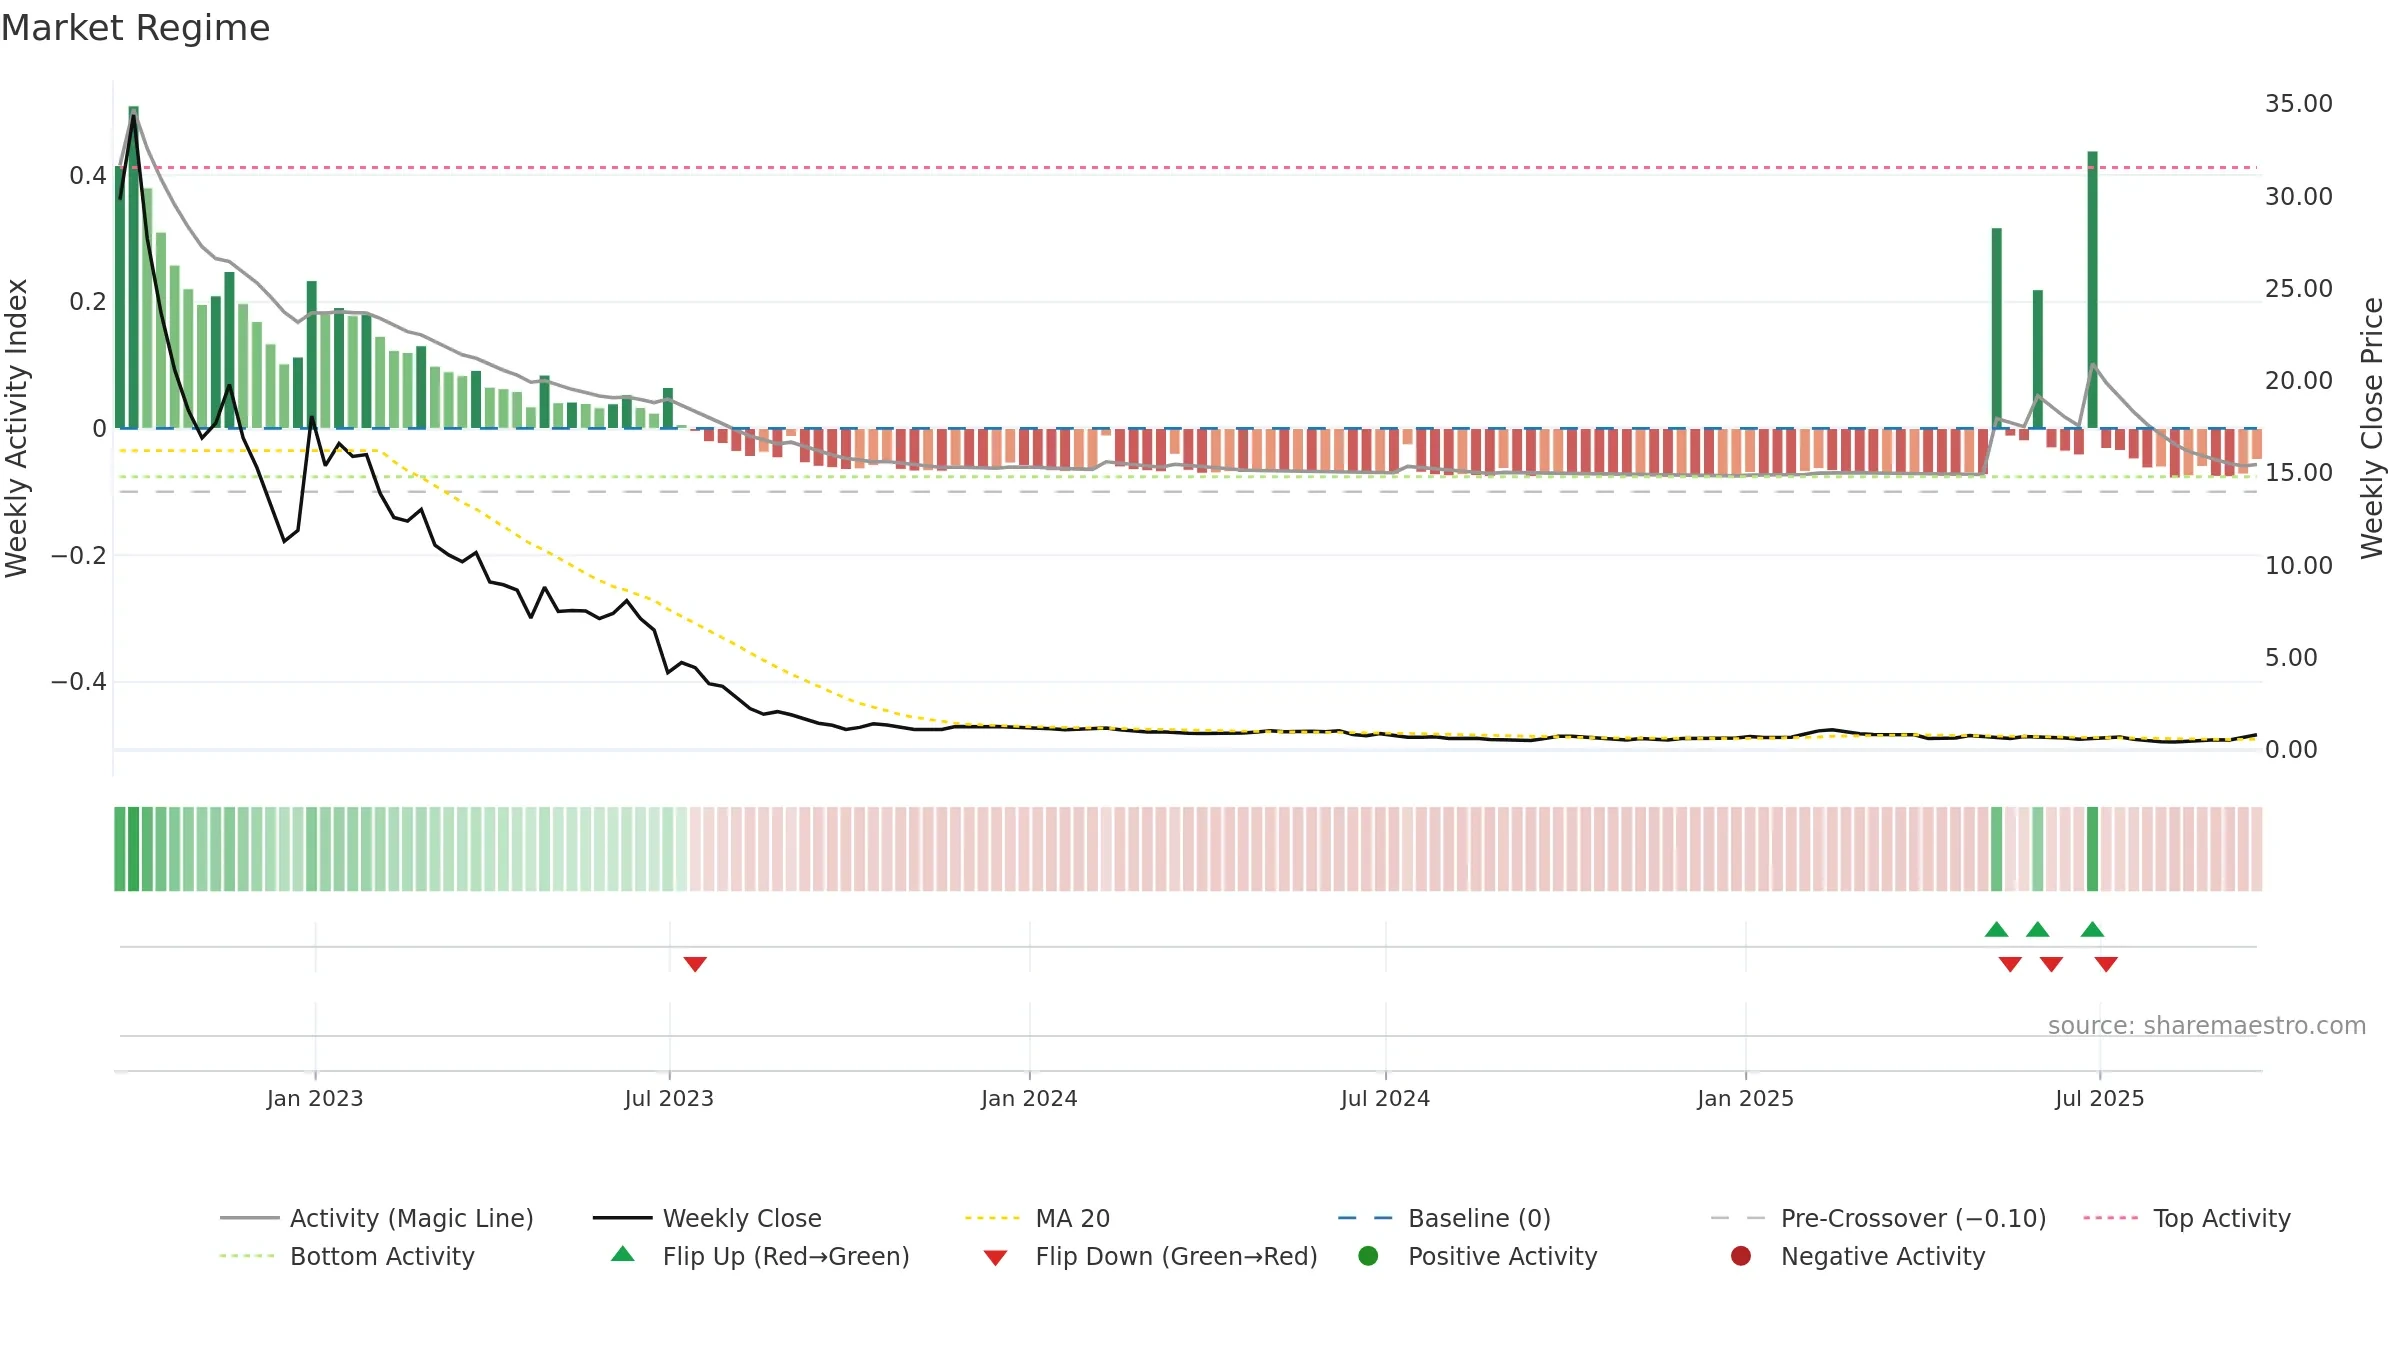
Task: Toggle Baseline (0) legend entry
Action: pos(1444,1218)
